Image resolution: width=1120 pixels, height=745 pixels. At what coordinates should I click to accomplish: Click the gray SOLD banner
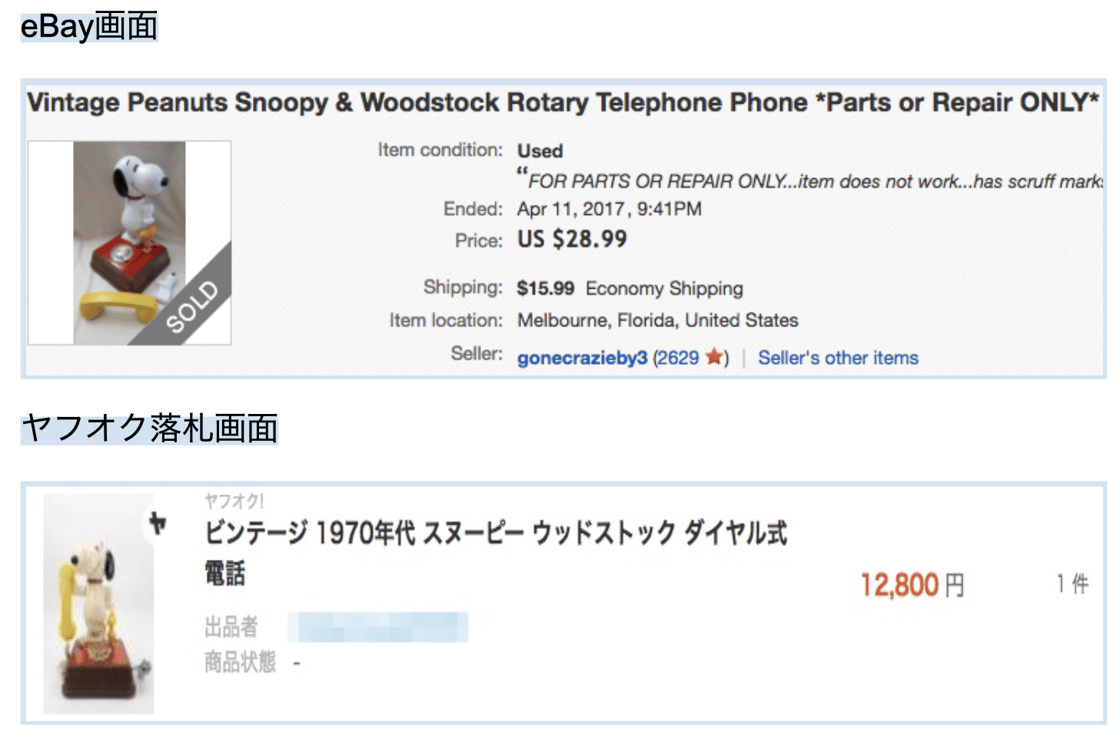coord(191,303)
